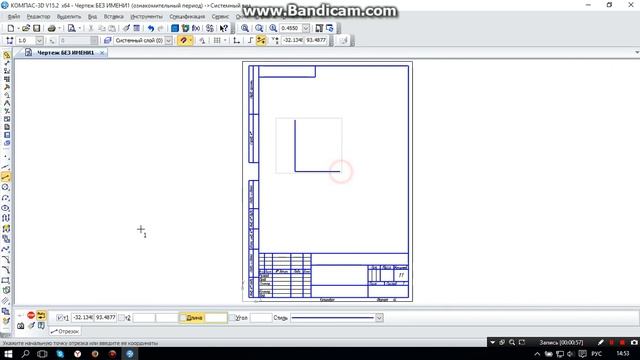Viewport: 640px width, 360px height.
Task: Open the grid settings dropdown arrow
Action: point(225,40)
